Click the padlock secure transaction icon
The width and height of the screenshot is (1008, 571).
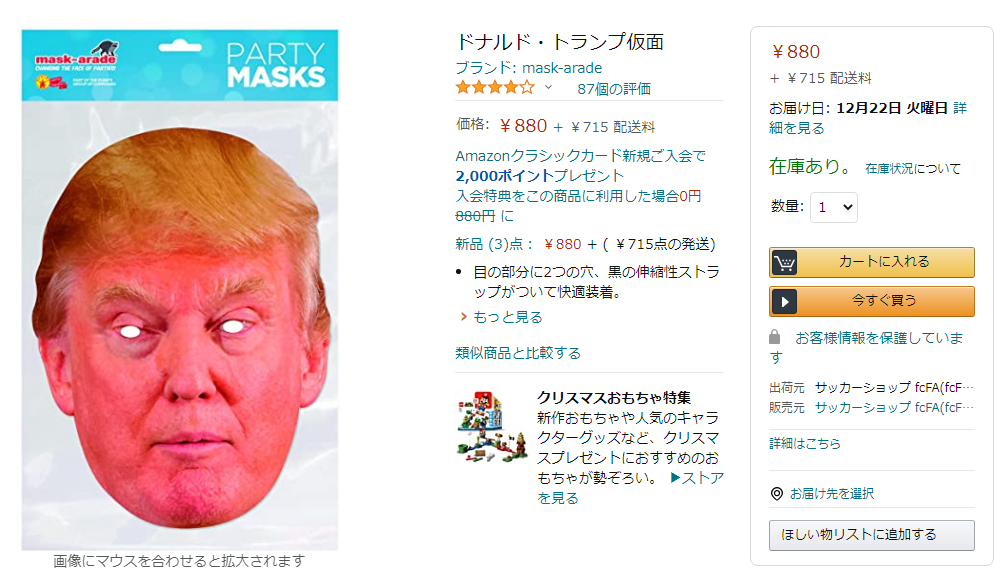click(x=775, y=337)
